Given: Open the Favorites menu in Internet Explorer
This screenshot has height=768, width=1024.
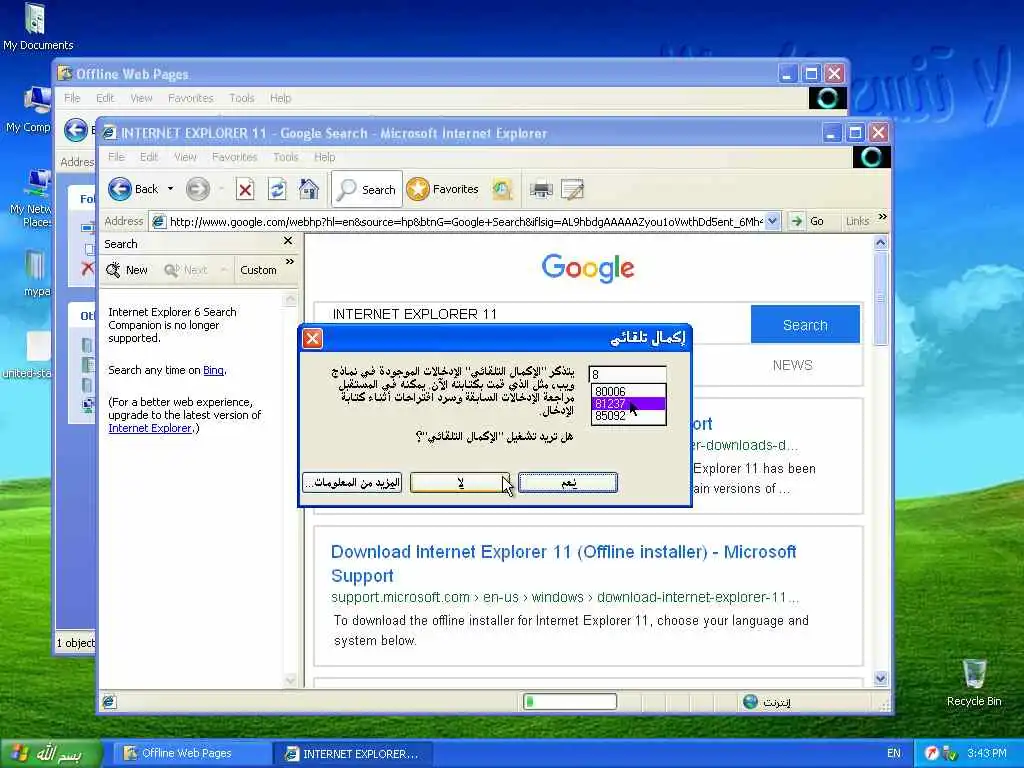Looking at the screenshot, I should tap(234, 157).
